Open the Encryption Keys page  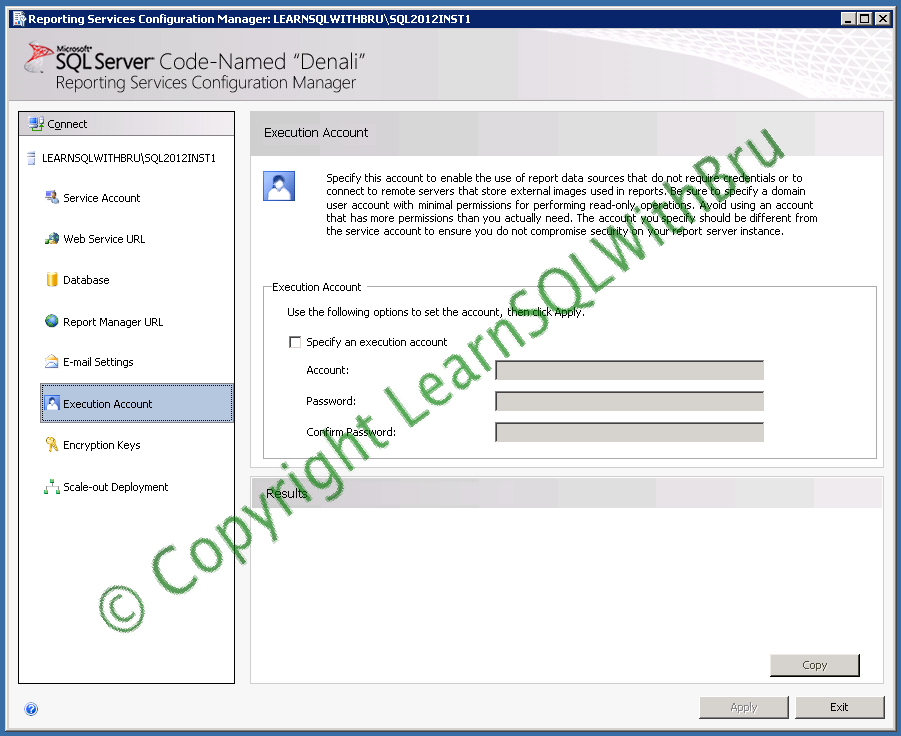tap(101, 445)
